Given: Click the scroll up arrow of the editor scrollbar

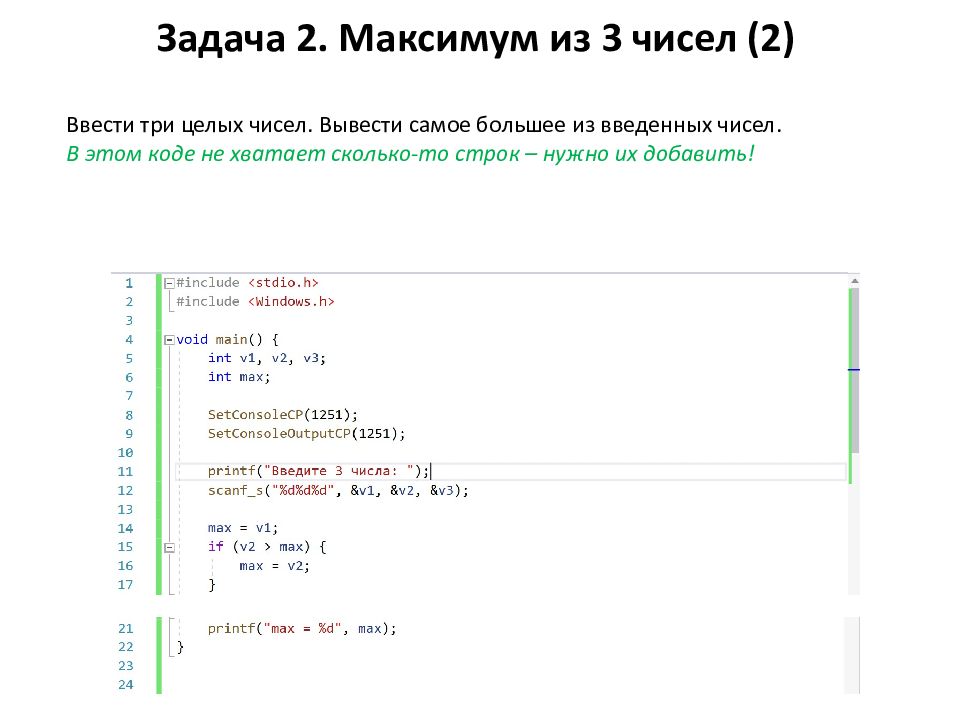Looking at the screenshot, I should pos(855,281).
